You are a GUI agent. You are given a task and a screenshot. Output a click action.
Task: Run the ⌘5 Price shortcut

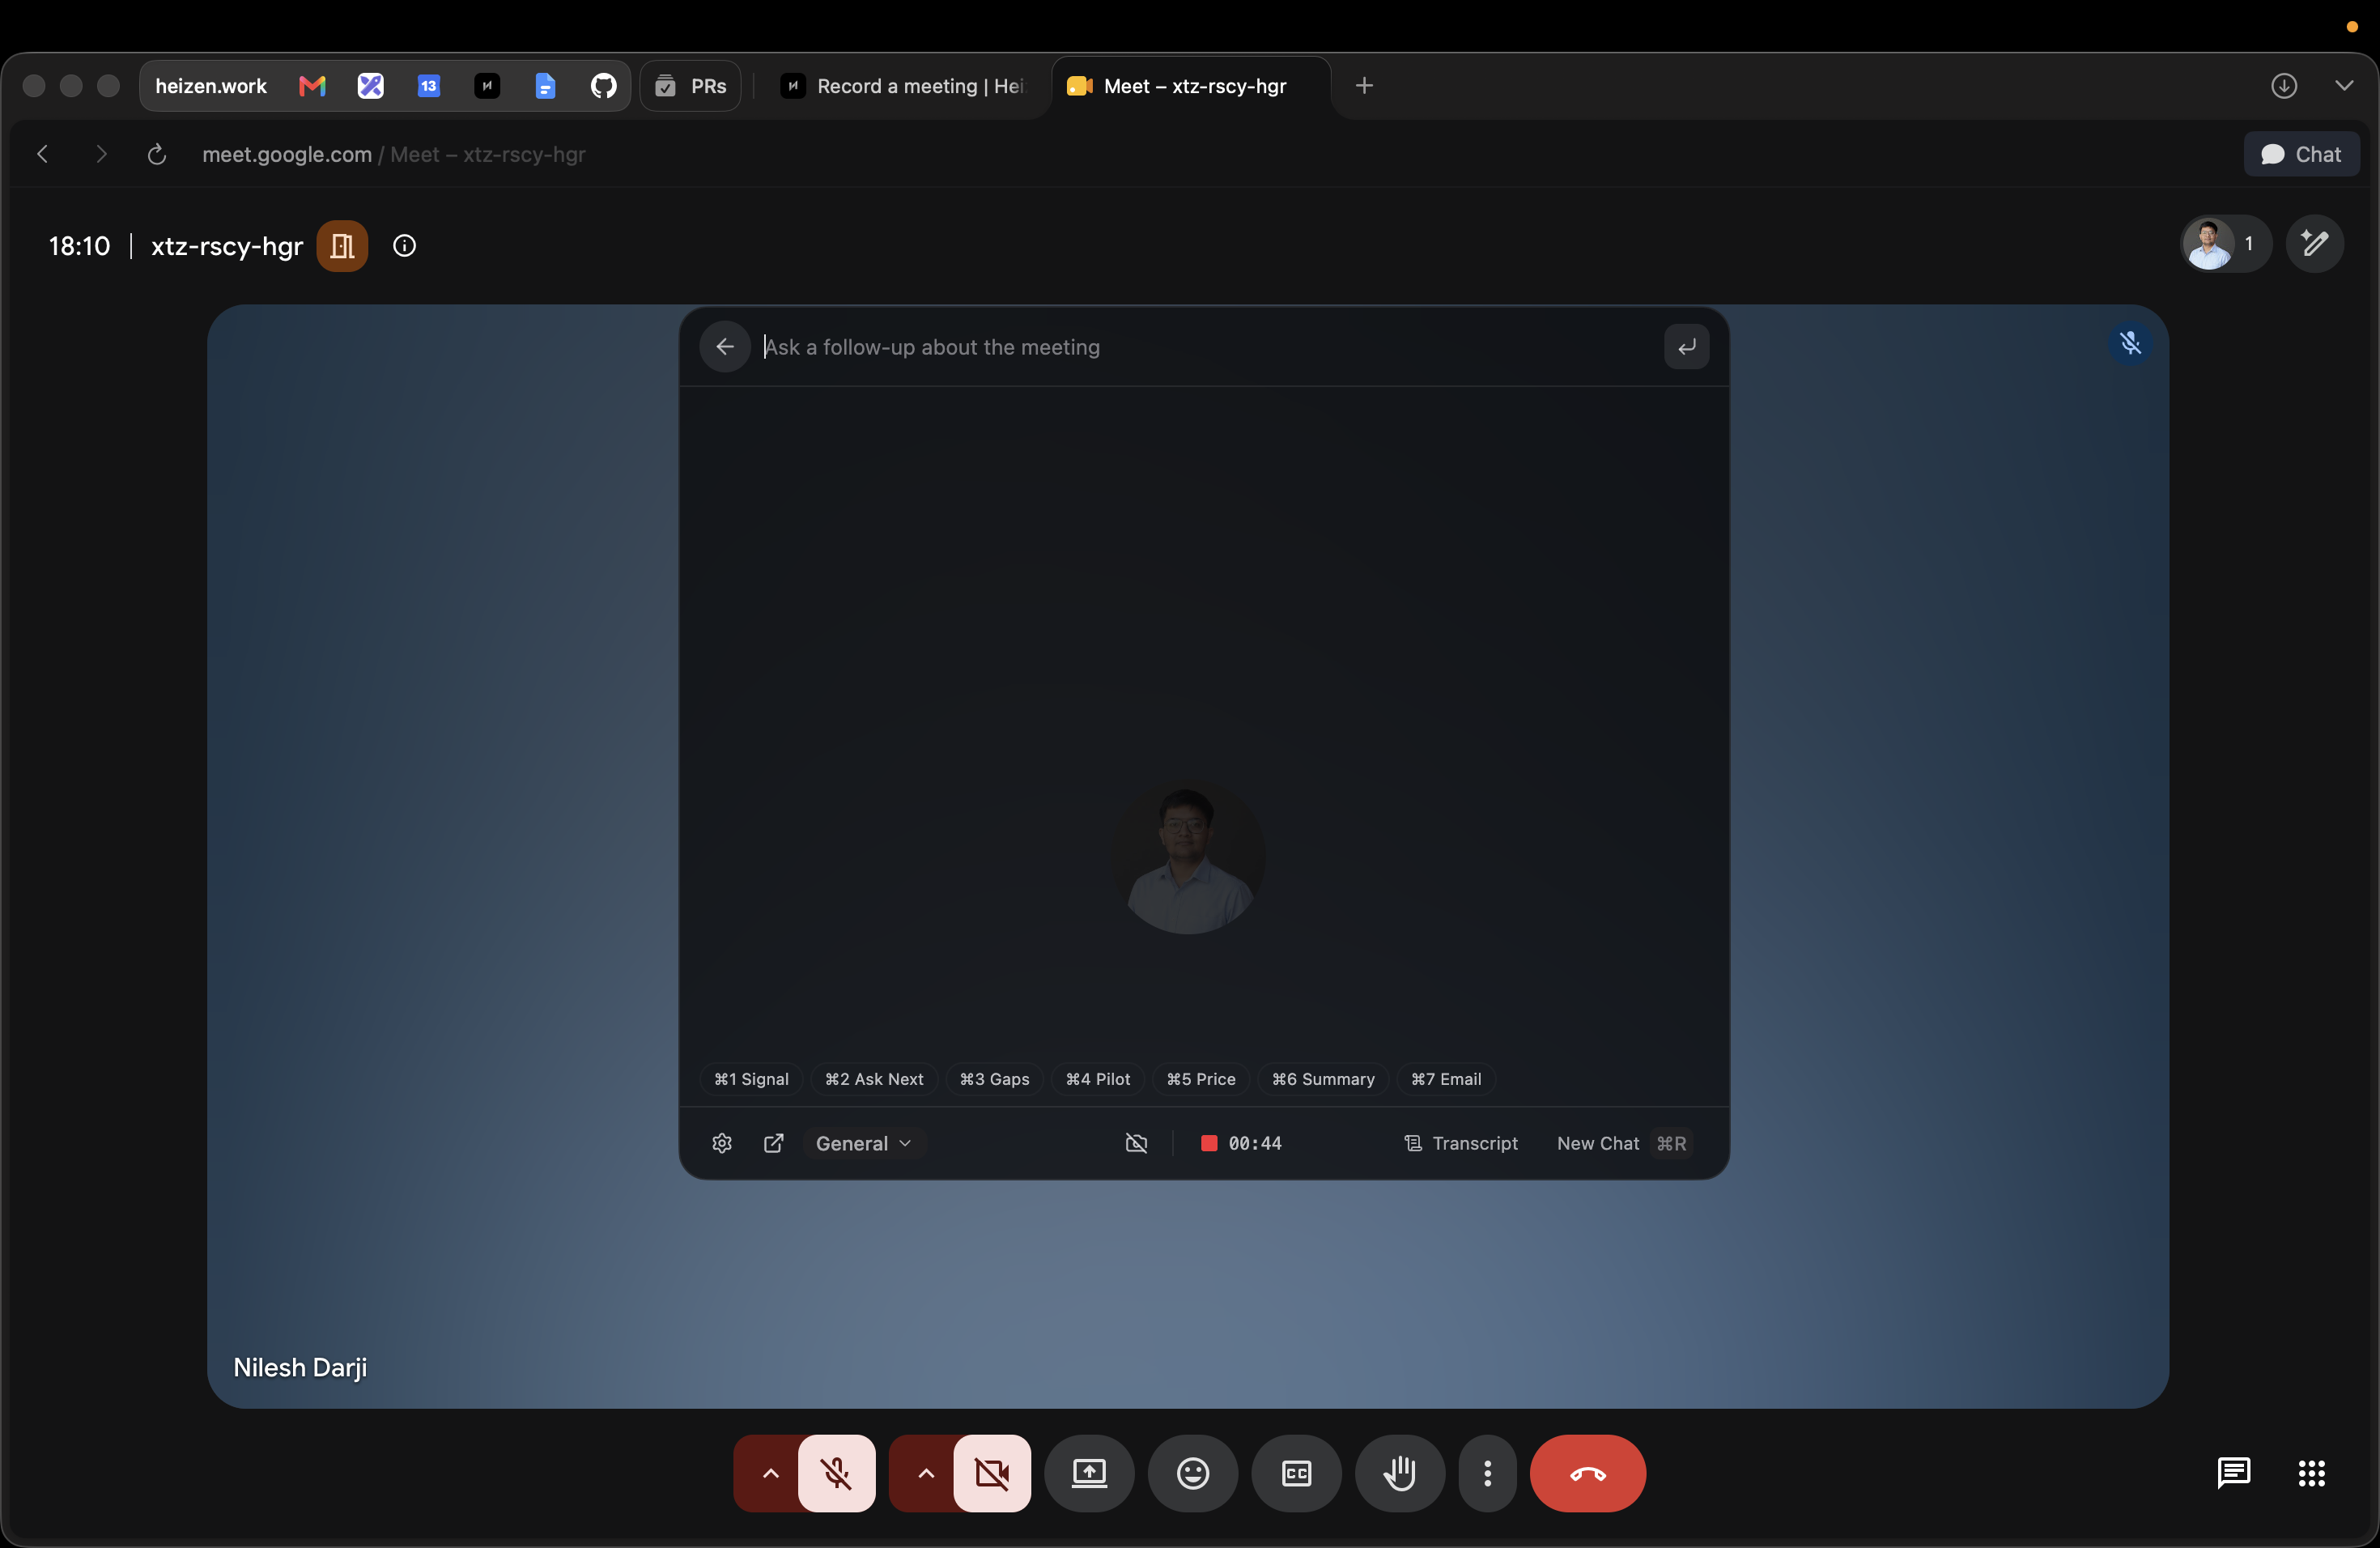(x=1201, y=1079)
